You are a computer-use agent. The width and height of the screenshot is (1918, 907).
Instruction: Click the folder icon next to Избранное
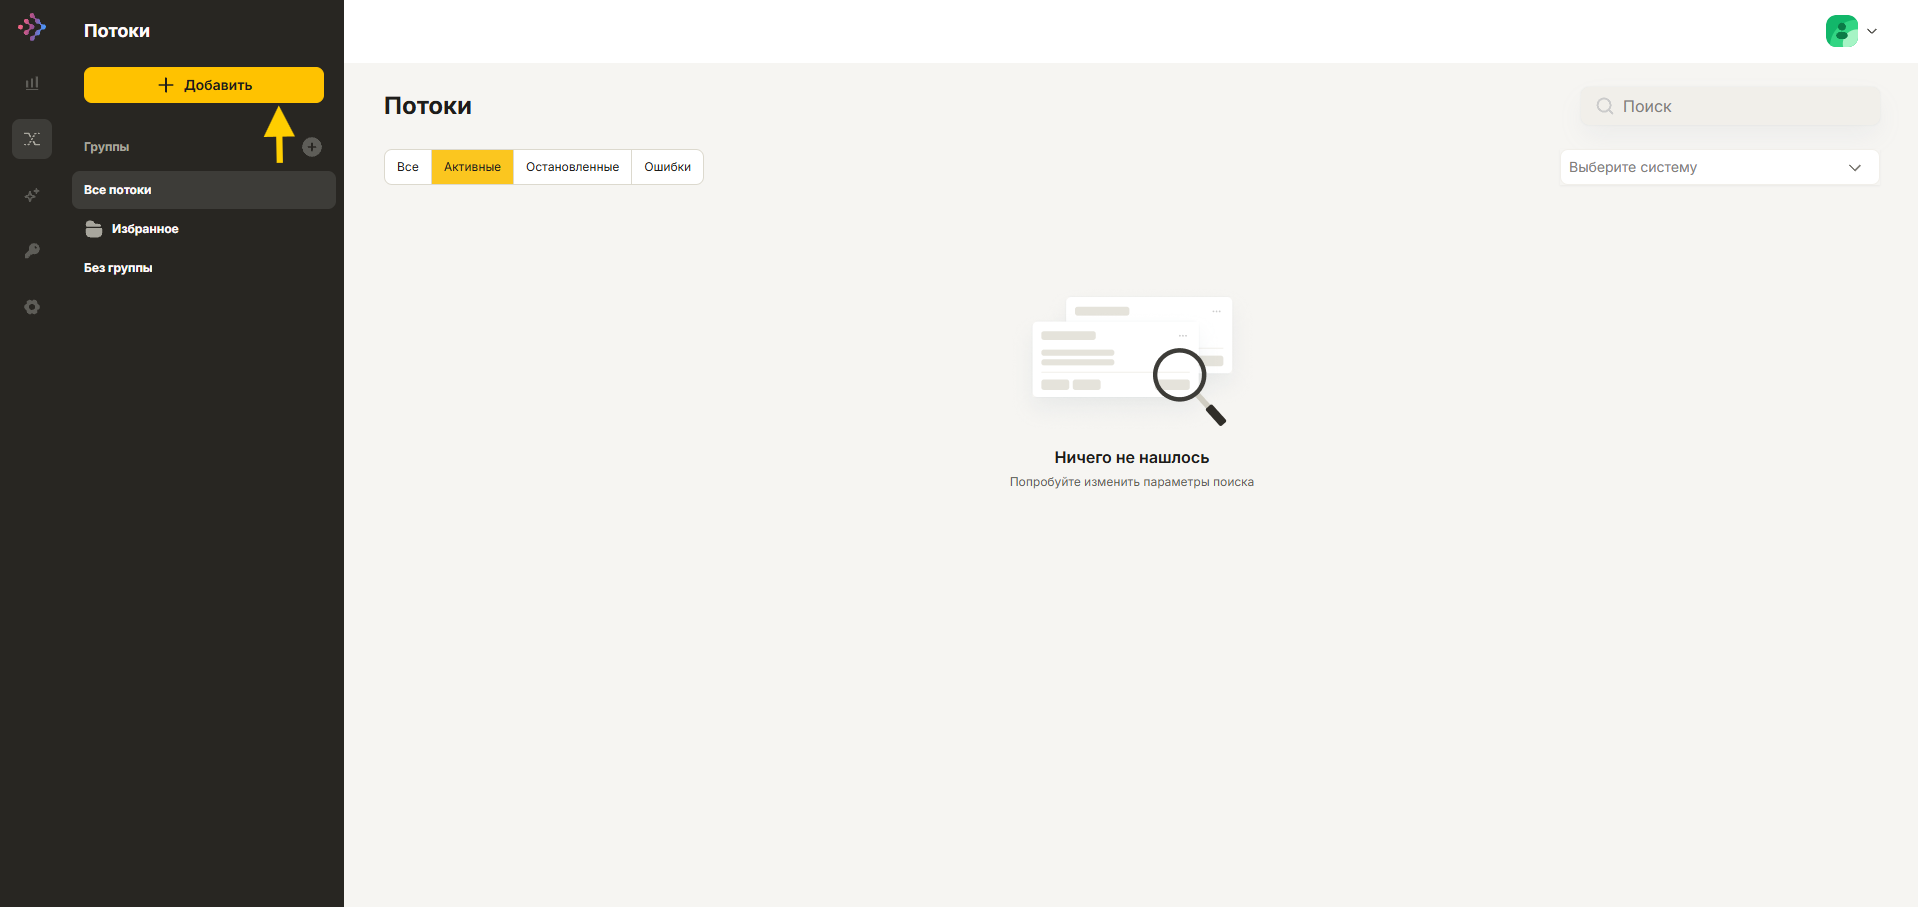tap(94, 229)
